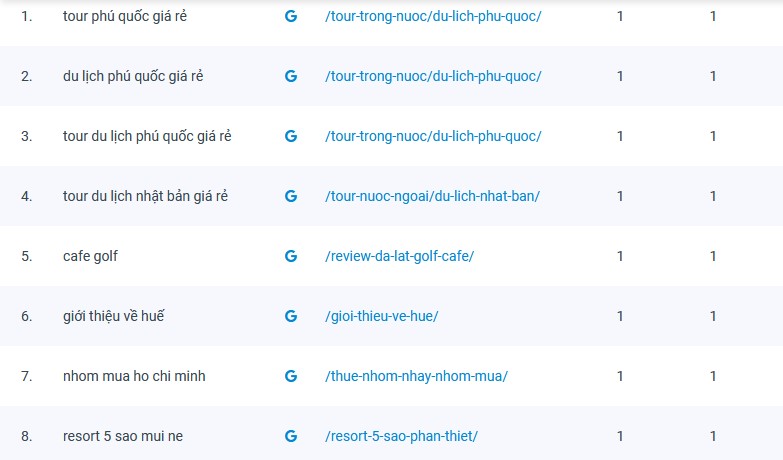
Task: Click Google icon in 'cafe golf' row
Action: click(291, 256)
